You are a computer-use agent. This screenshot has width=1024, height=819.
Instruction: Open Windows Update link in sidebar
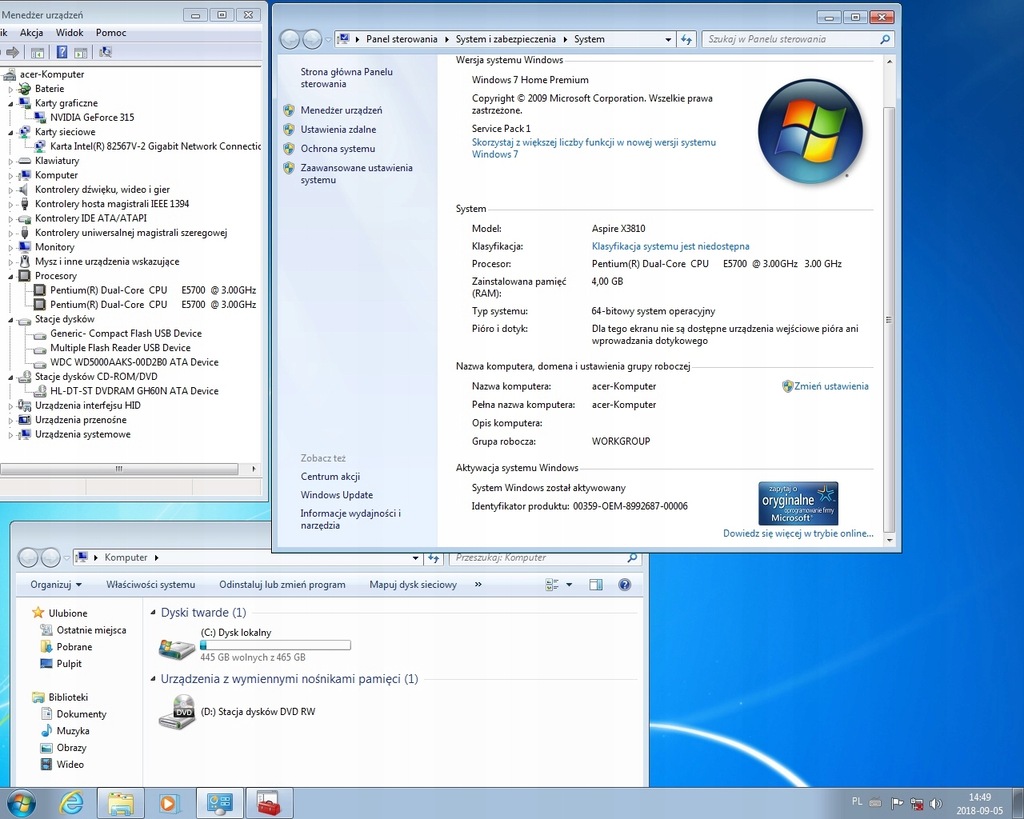tap(337, 495)
